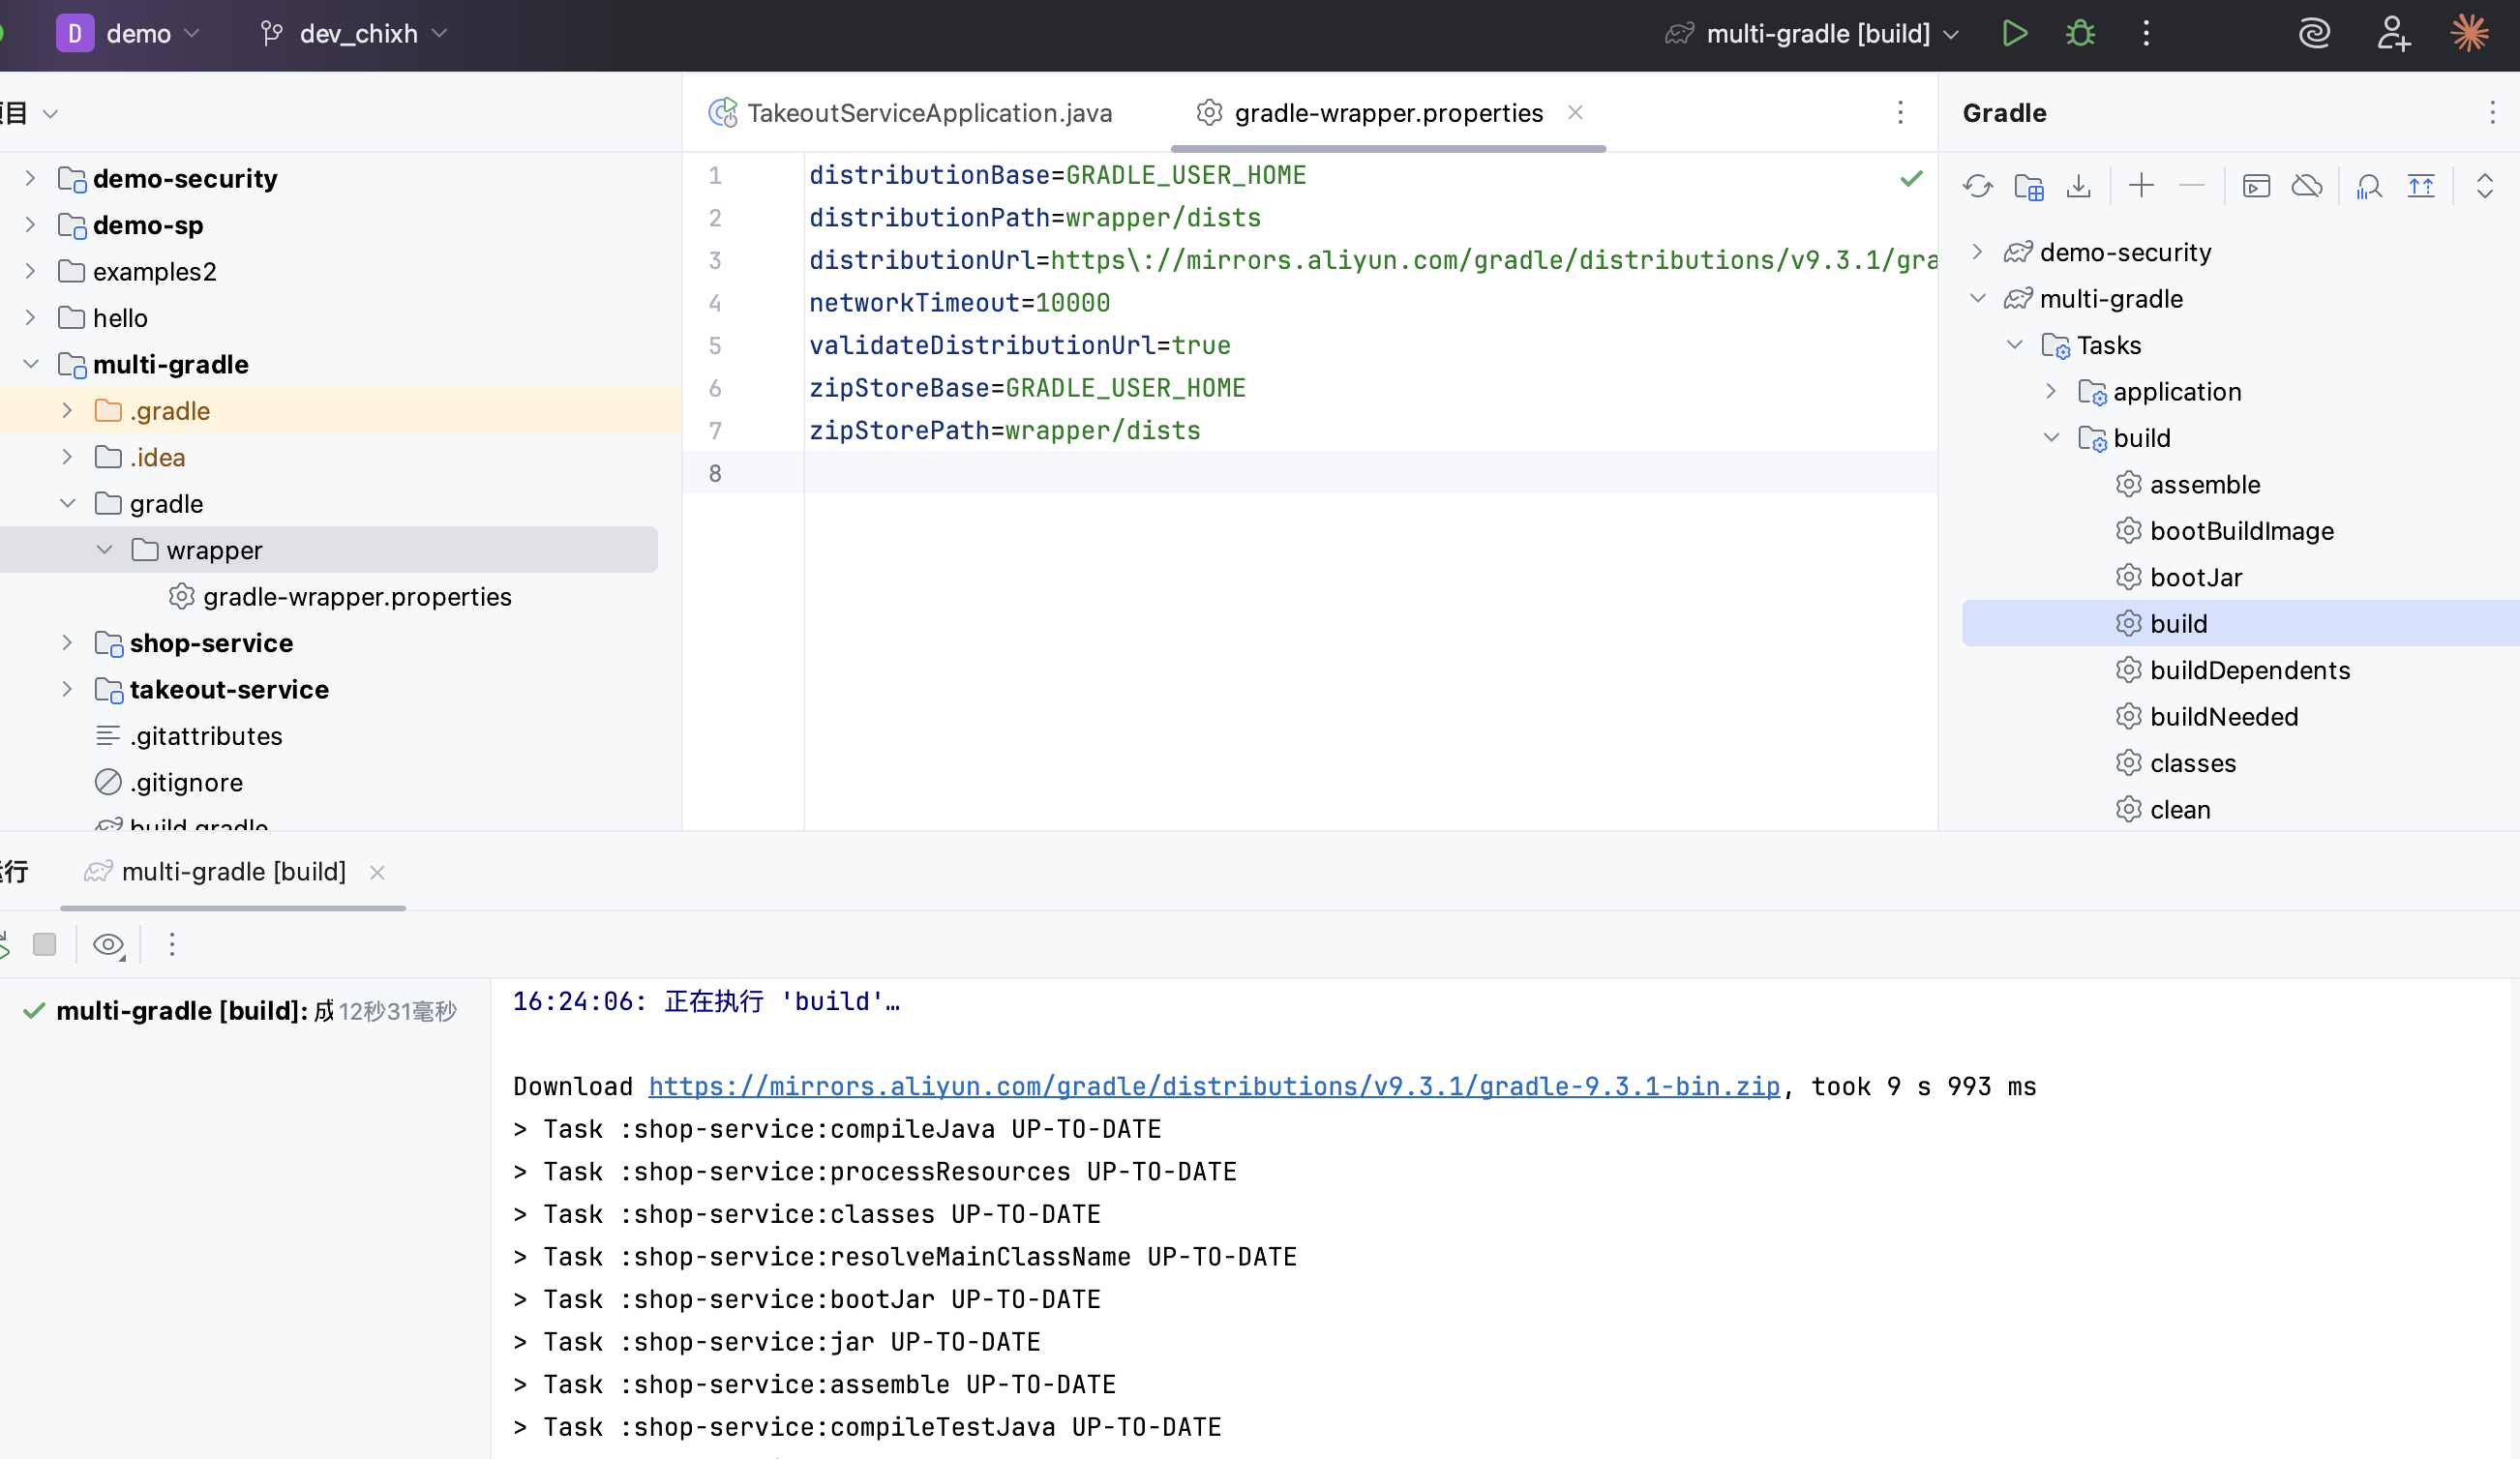Select the multi-gradle [build] run tab

click(x=233, y=872)
